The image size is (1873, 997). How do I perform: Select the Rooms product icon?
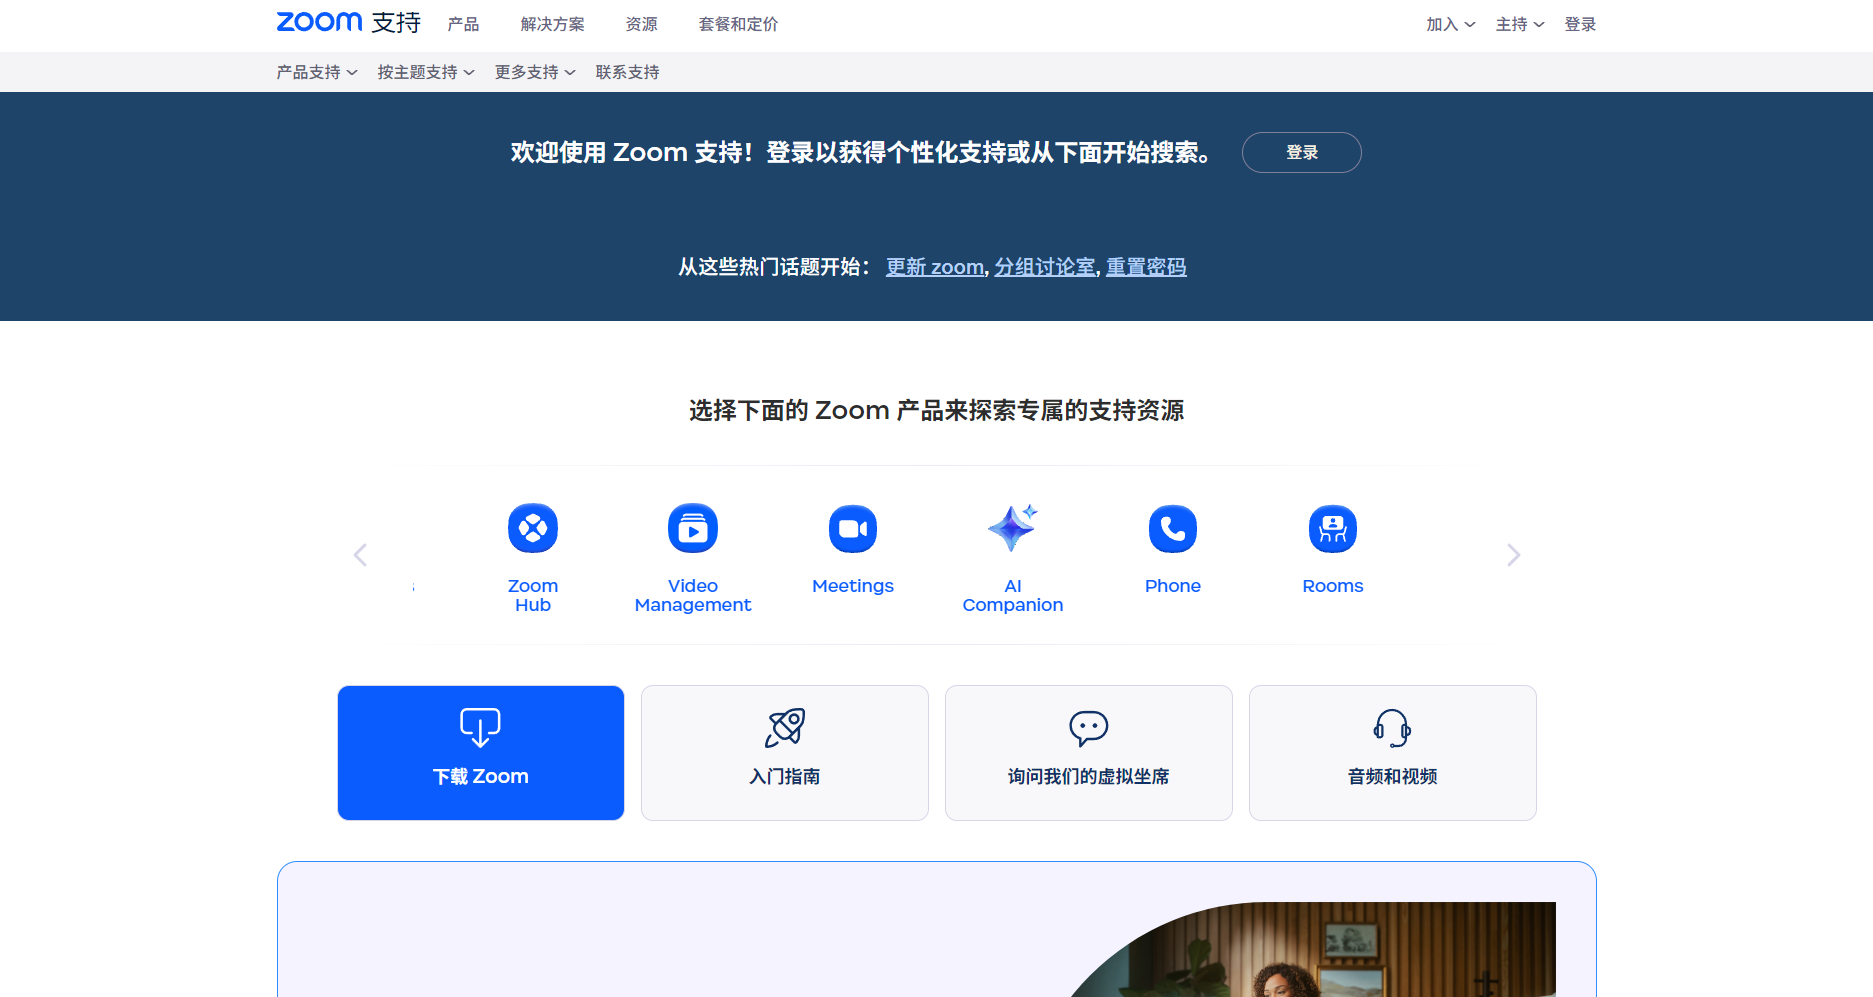click(1332, 528)
